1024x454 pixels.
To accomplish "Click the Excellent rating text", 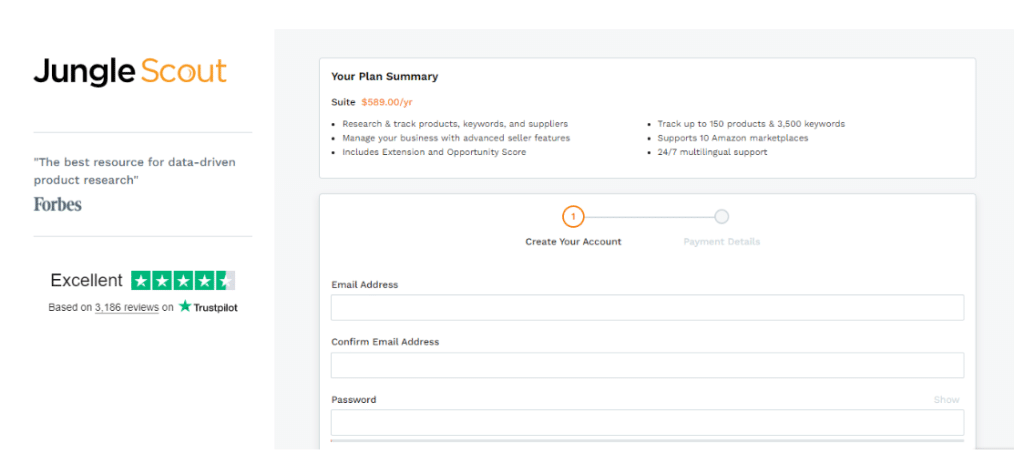I will [87, 281].
